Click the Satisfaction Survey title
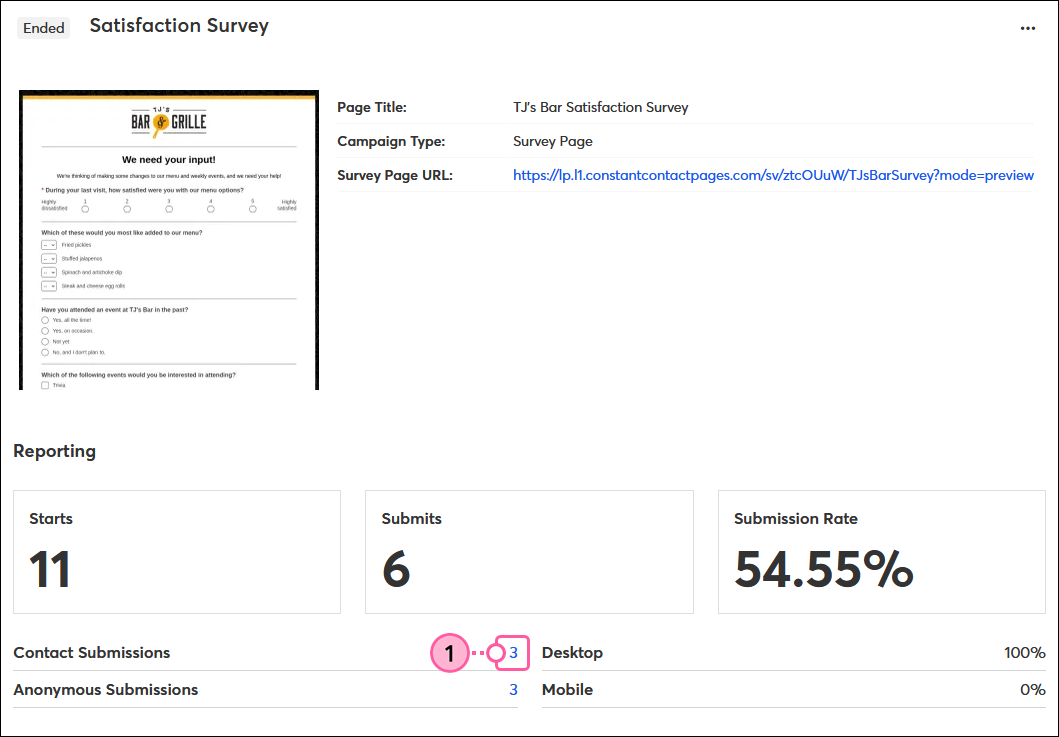 pyautogui.click(x=179, y=26)
